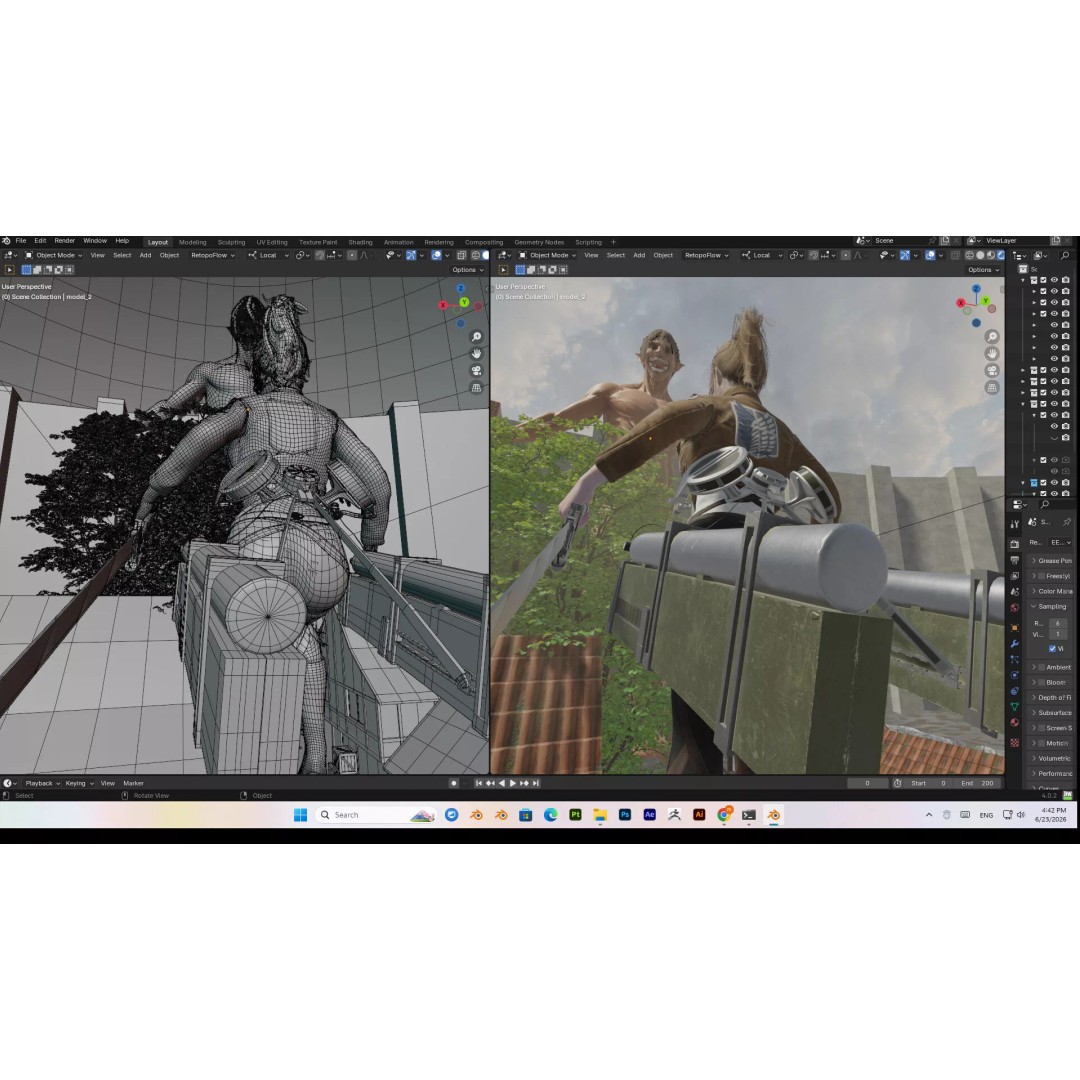Toggle camera view in right viewport
The height and width of the screenshot is (1080, 1080).
[992, 371]
